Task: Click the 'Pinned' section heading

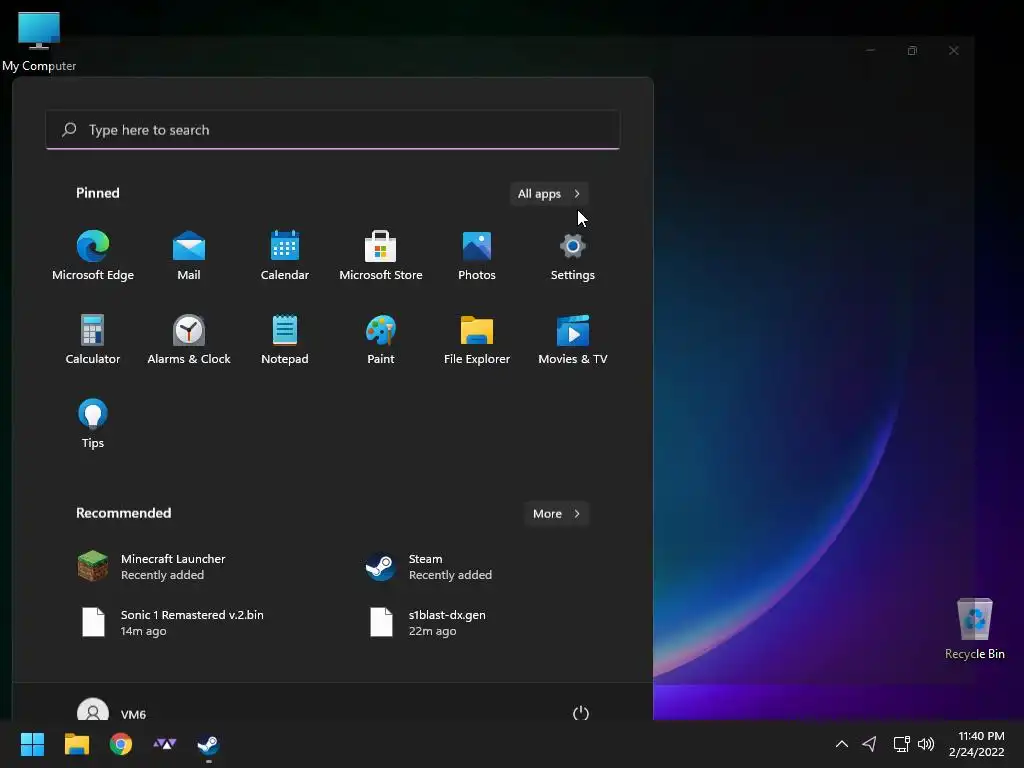Action: pos(97,193)
